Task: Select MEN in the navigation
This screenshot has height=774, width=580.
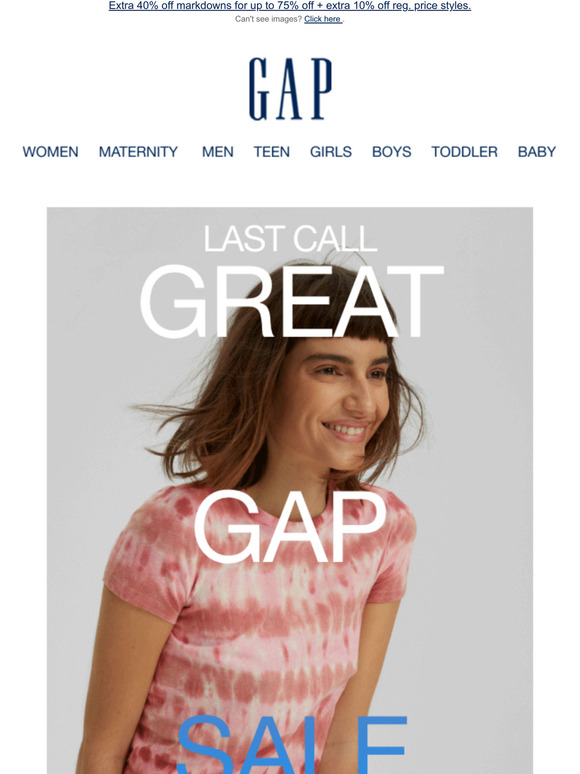Action: (x=218, y=152)
